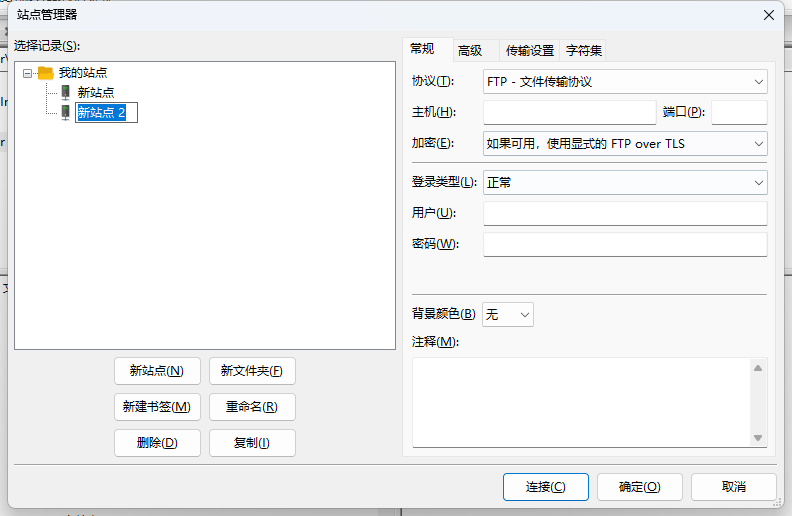Switch to the 传输设置 tab
Image resolution: width=792 pixels, height=516 pixels.
[529, 50]
